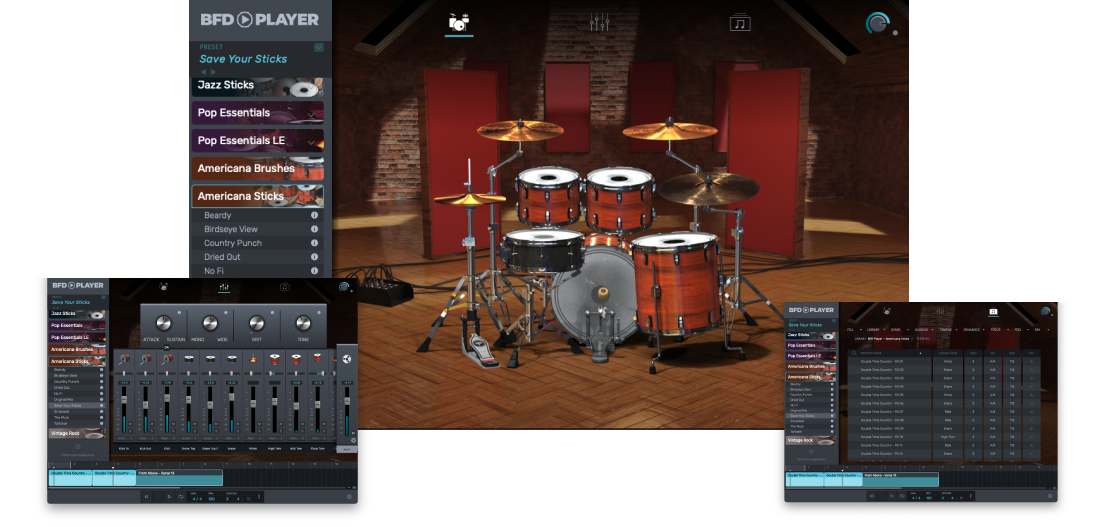The image size is (1100, 527).
Task: Show info for Birdseye View preset in main window
Action: (314, 229)
